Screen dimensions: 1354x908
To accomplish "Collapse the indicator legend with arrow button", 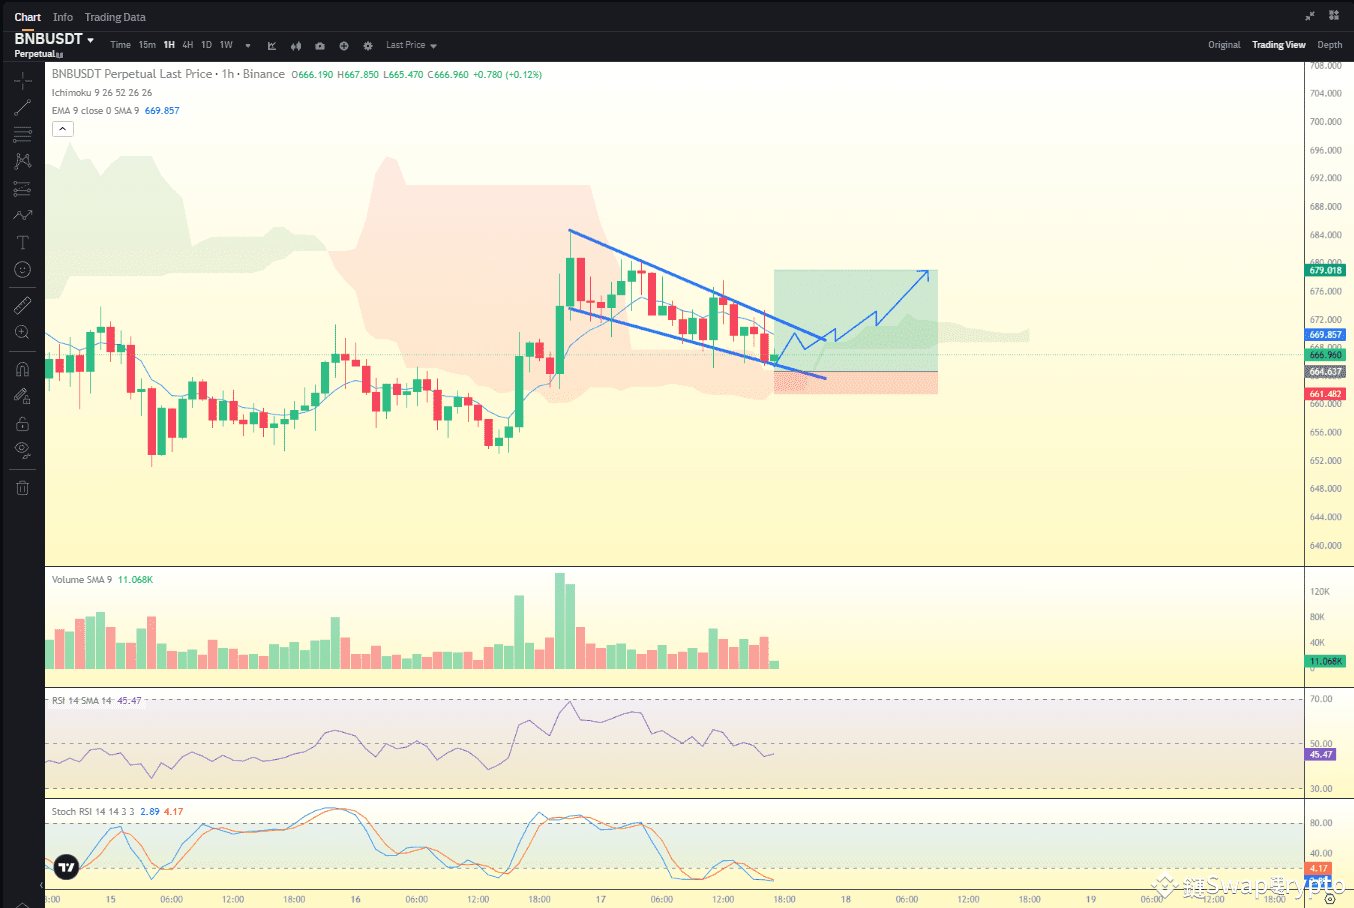I will [63, 128].
